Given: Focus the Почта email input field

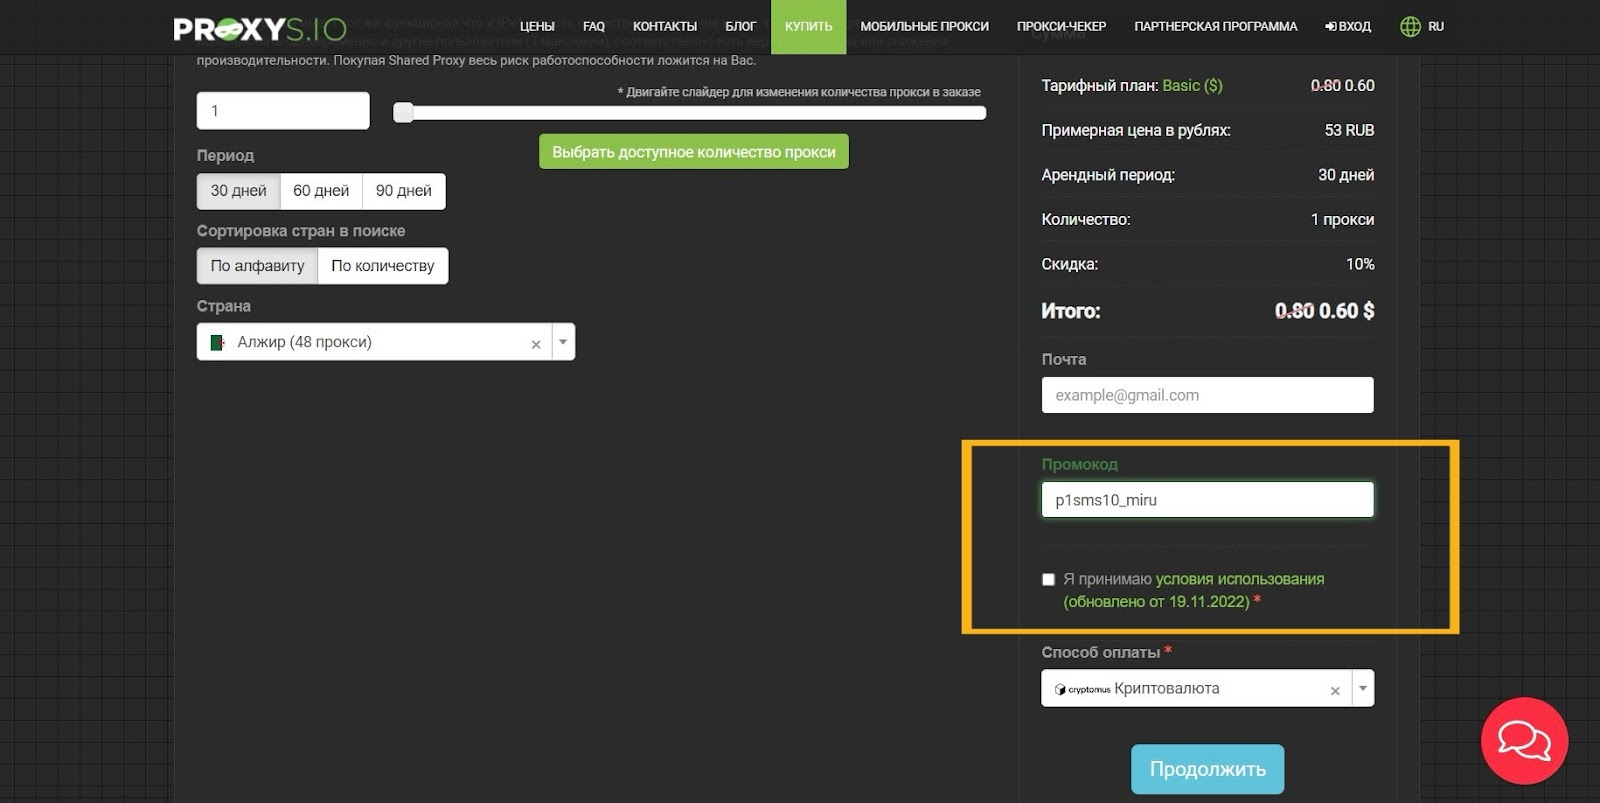Looking at the screenshot, I should click(1208, 395).
